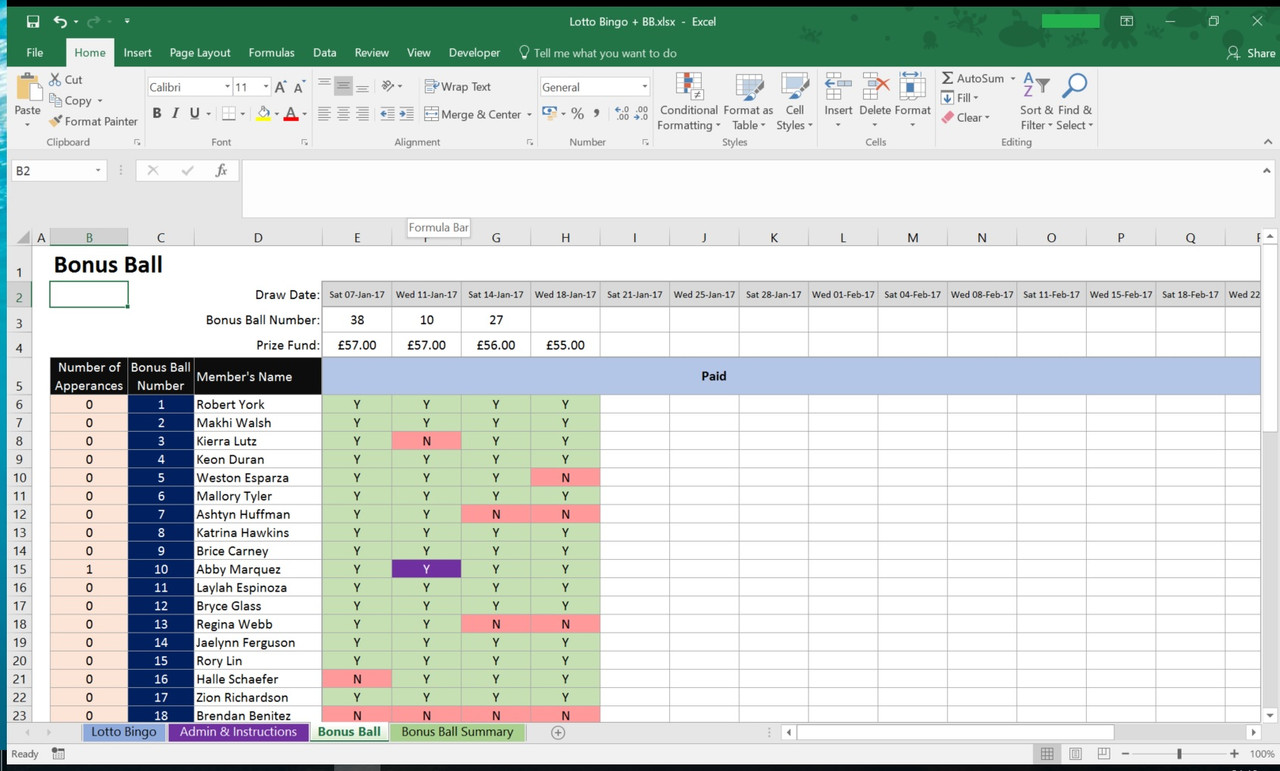Cut the selected cell

click(66, 79)
